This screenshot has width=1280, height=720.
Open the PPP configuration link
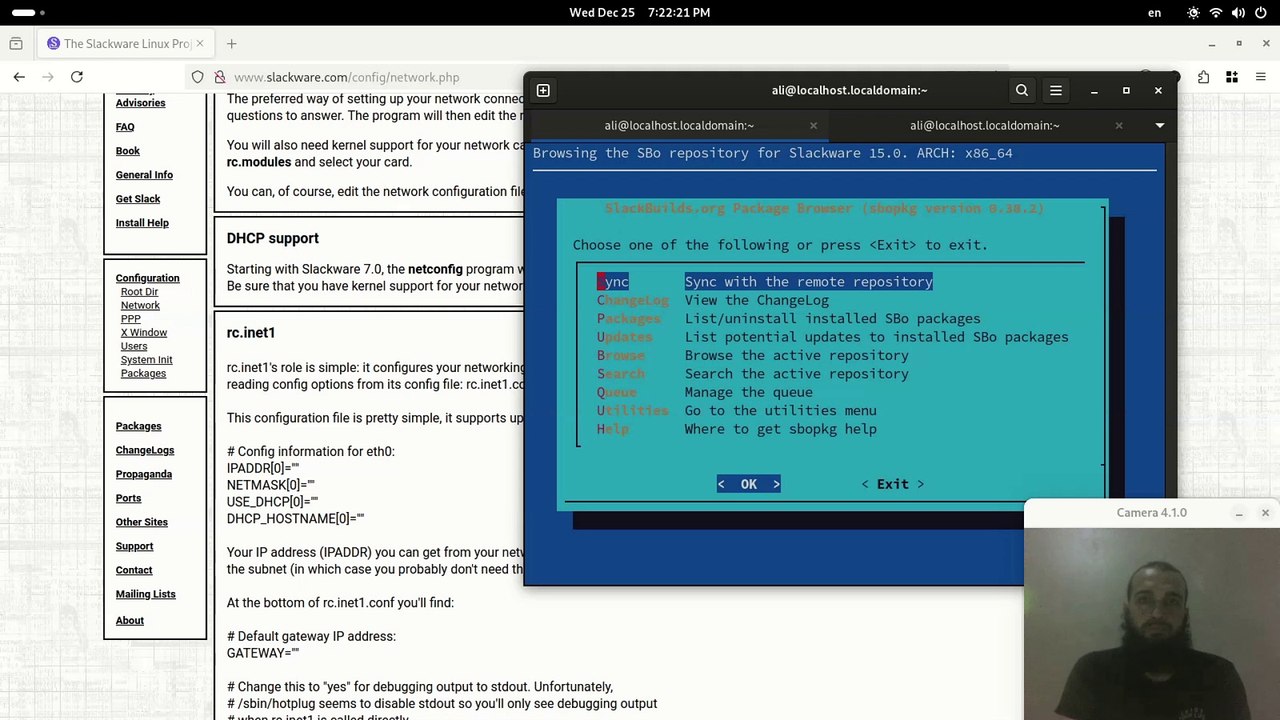[131, 319]
